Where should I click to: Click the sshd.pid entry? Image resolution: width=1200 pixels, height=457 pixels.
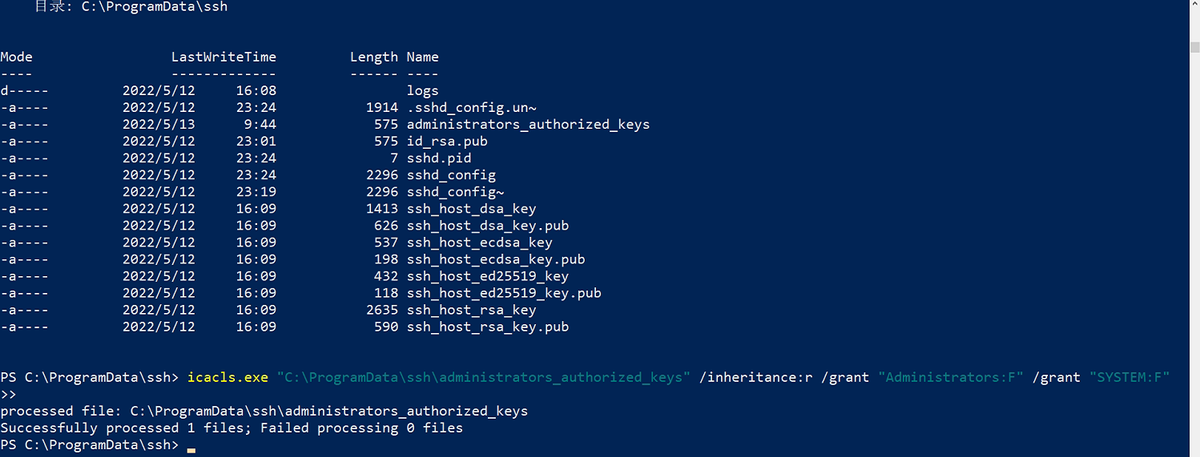pyautogui.click(x=439, y=158)
